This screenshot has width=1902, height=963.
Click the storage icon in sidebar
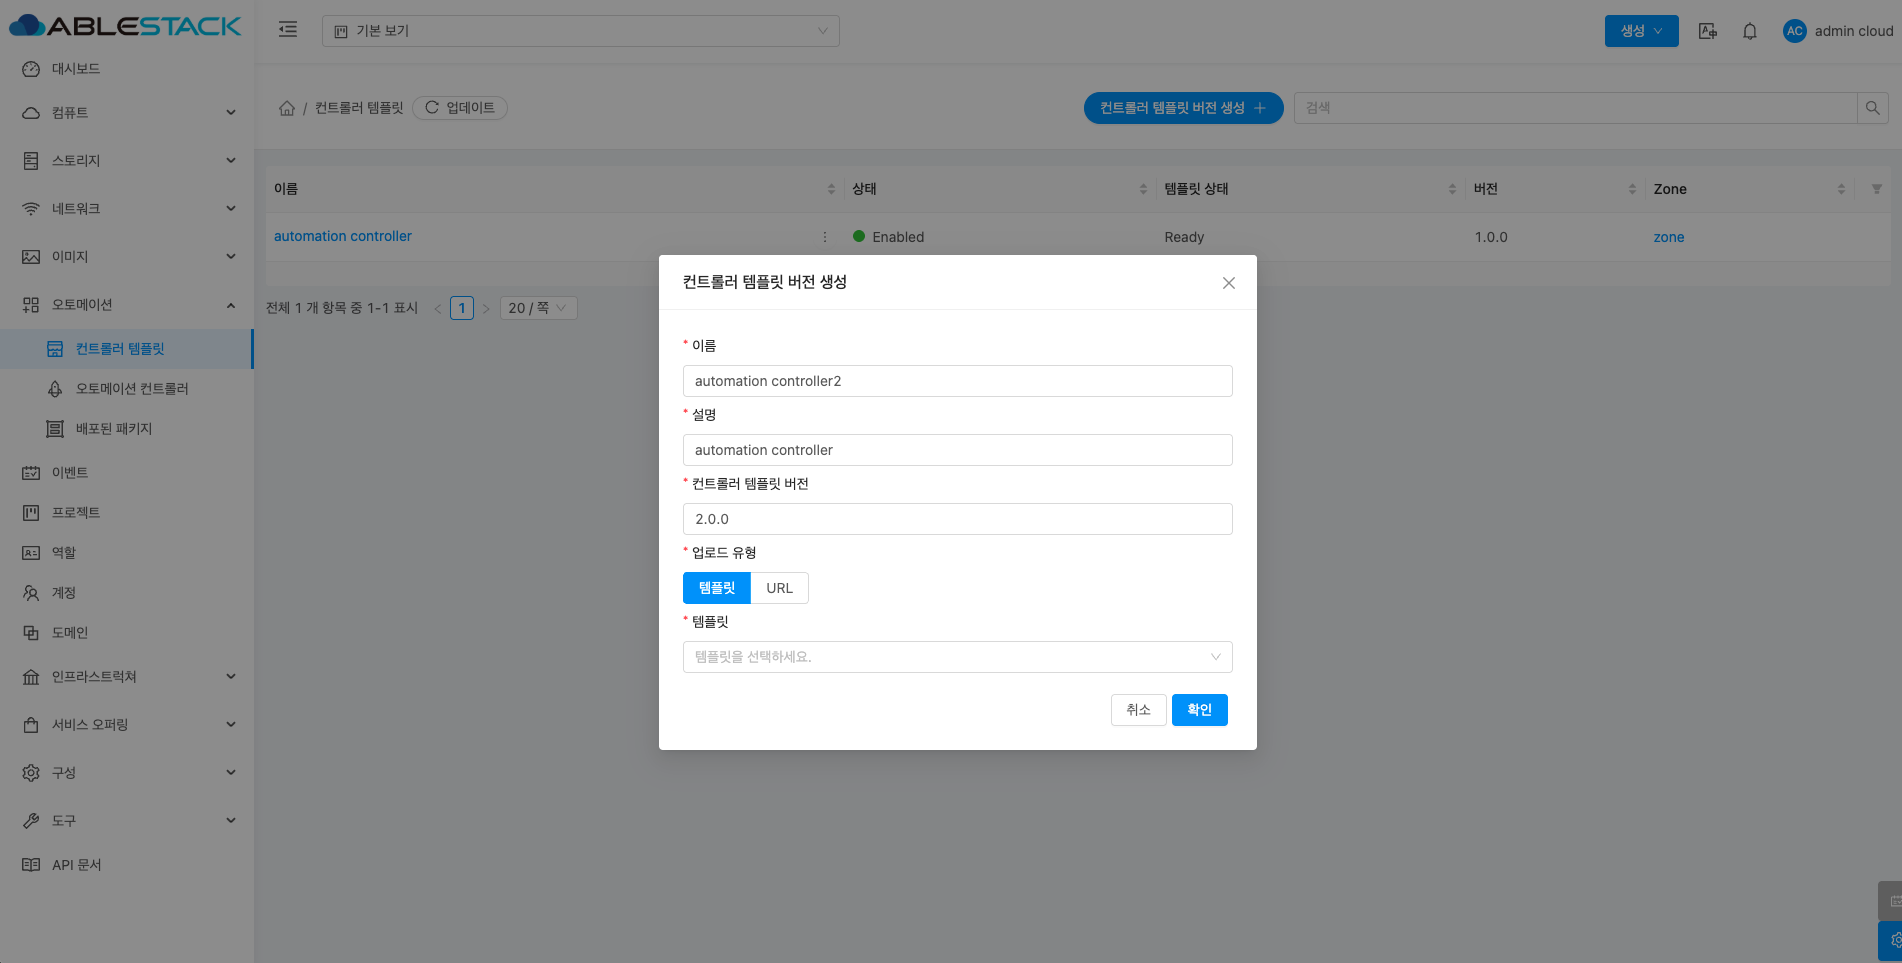31,161
